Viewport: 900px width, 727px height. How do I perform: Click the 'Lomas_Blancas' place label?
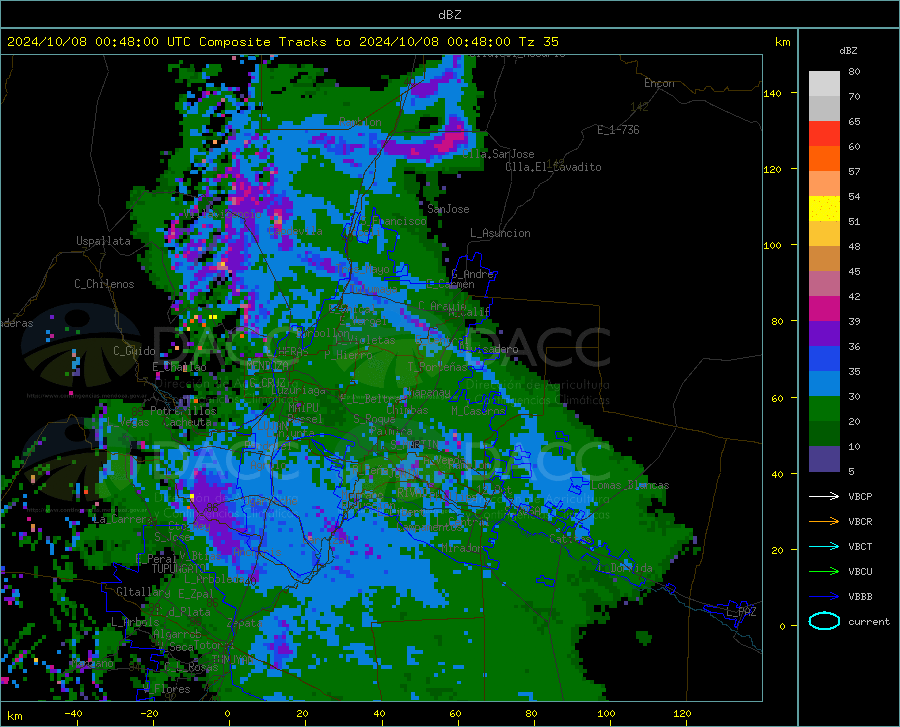(x=630, y=485)
